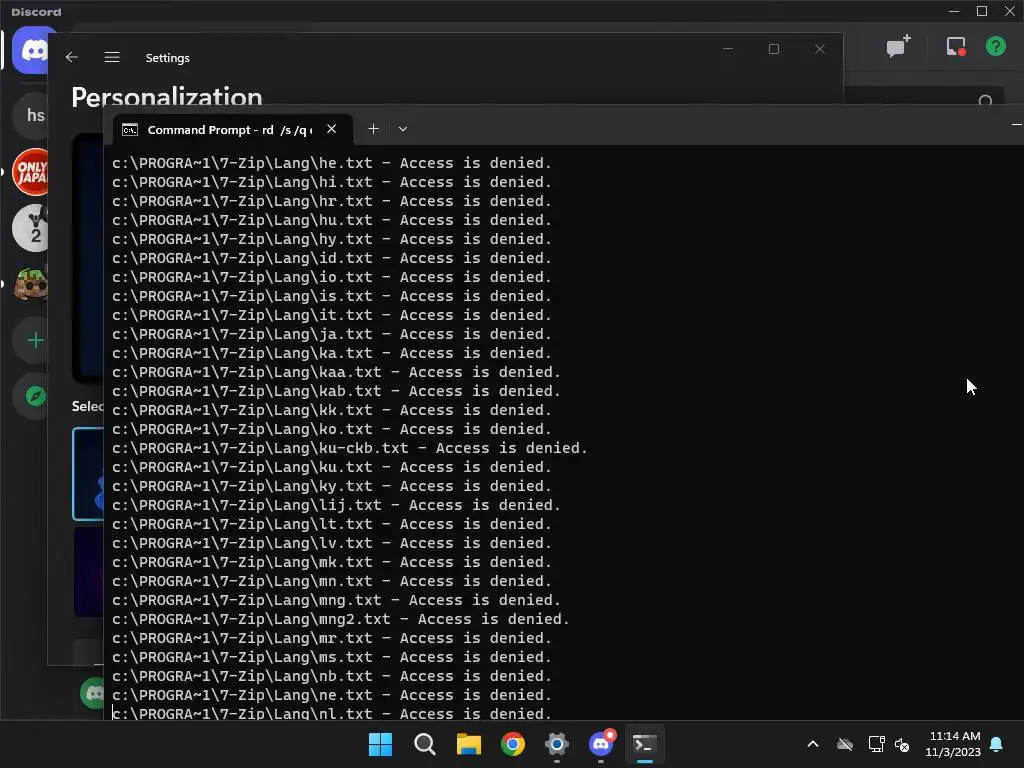The width and height of the screenshot is (1024, 768).
Task: Click the Personalization heading in Settings
Action: pyautogui.click(x=167, y=97)
